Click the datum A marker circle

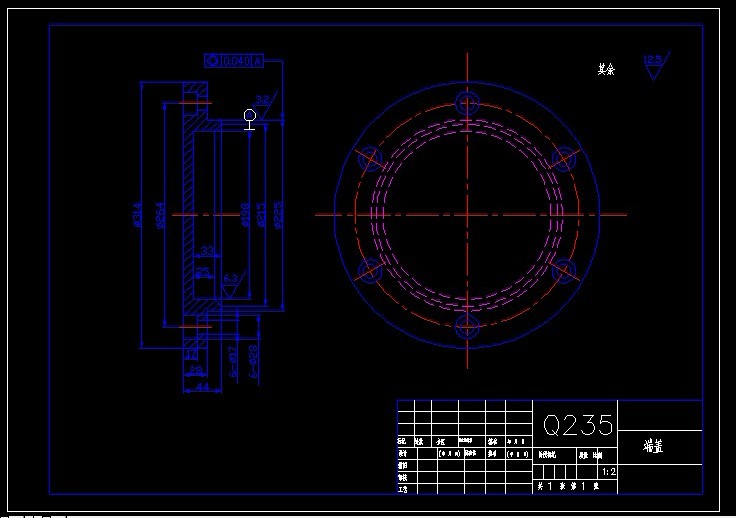(x=250, y=115)
